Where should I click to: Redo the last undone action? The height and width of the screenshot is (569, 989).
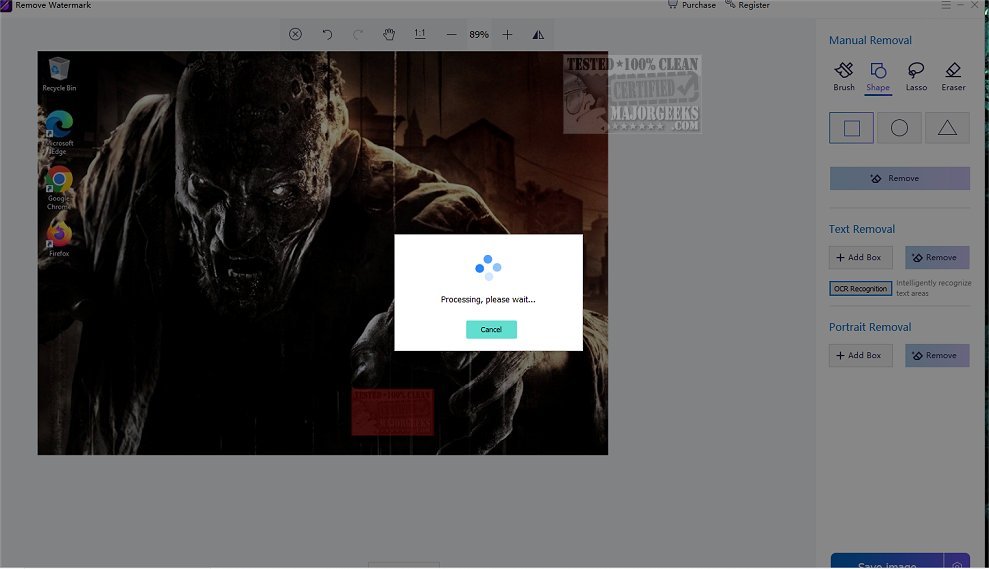pos(358,35)
